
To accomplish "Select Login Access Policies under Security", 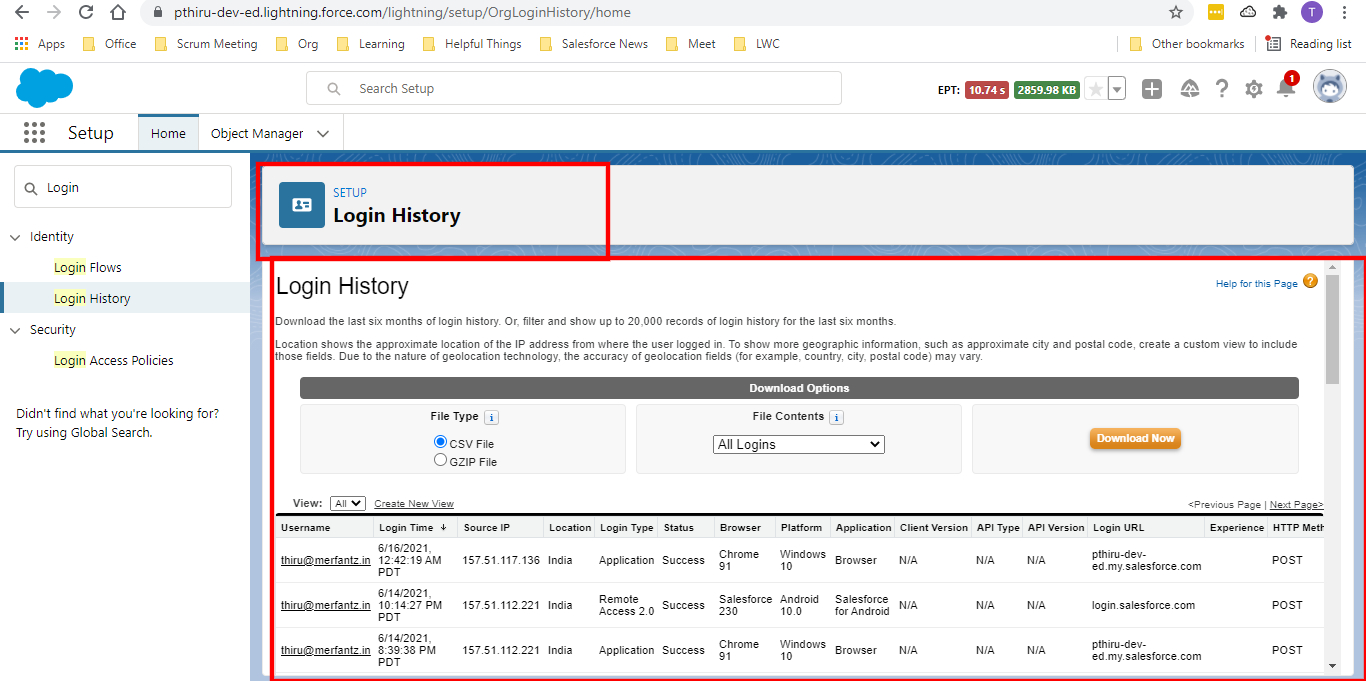I will [113, 360].
